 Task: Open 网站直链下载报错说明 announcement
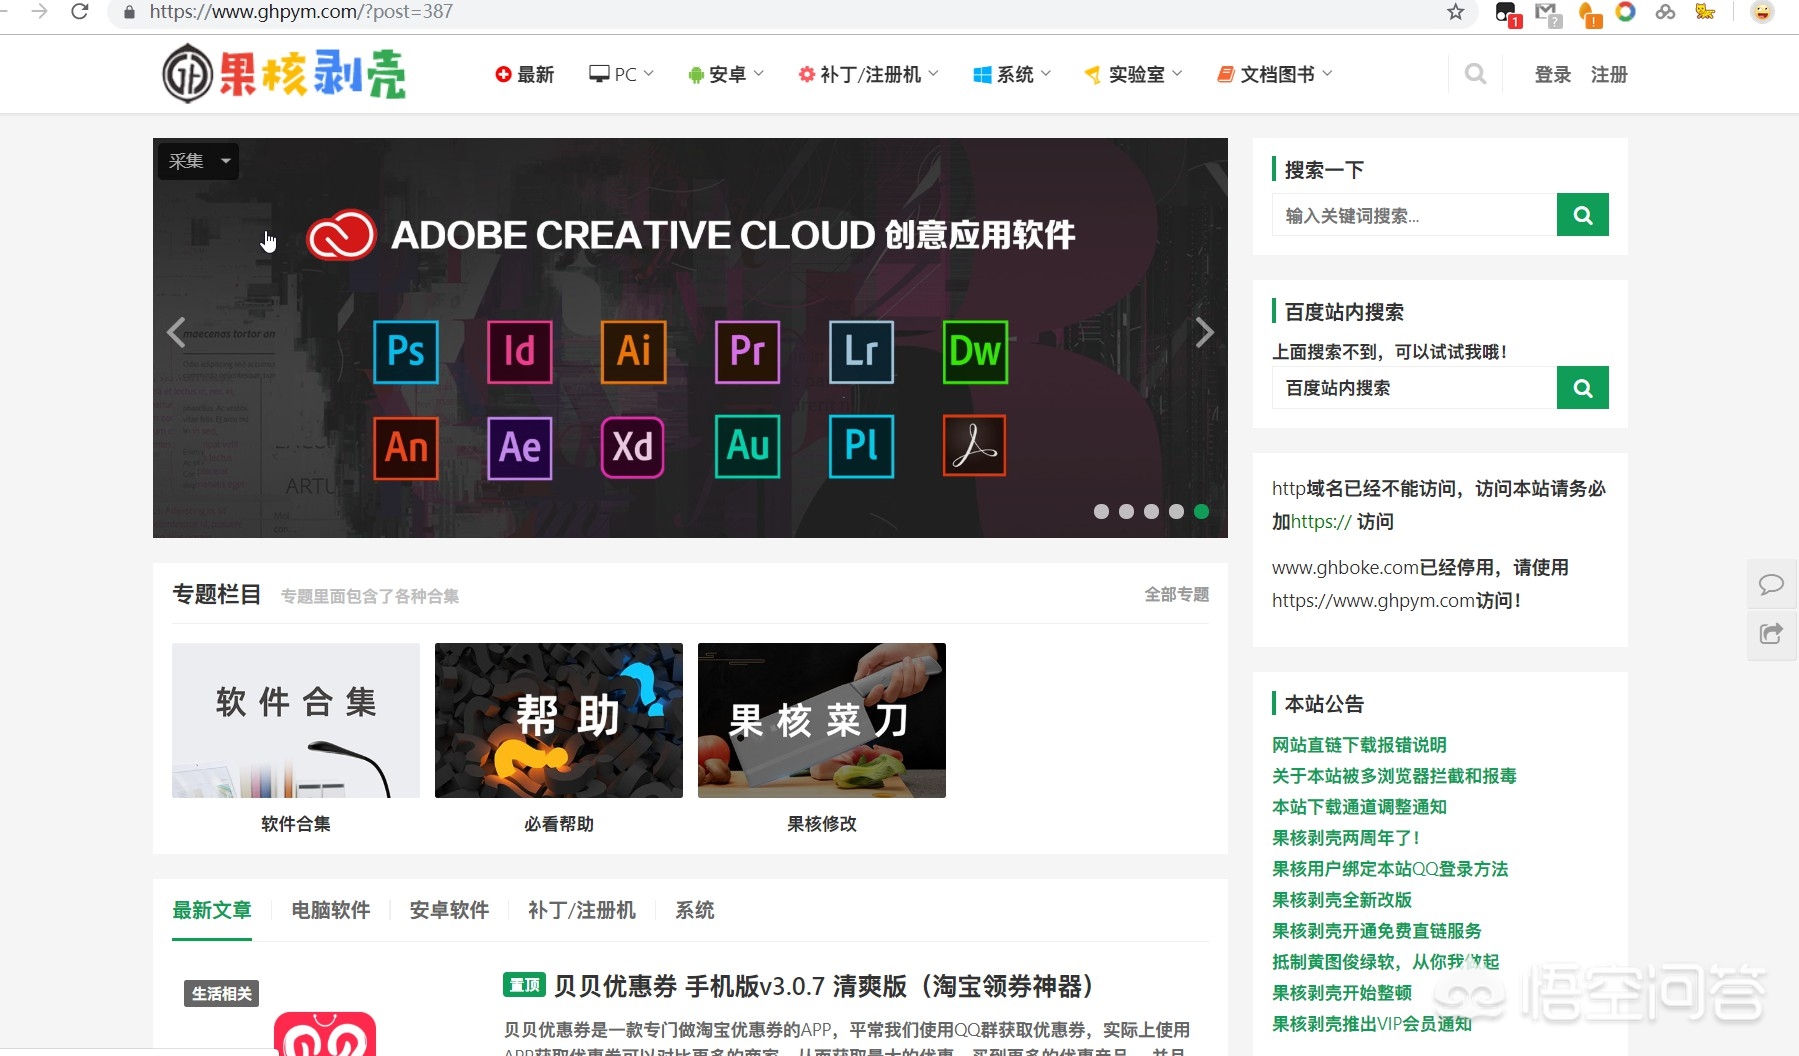click(1359, 745)
